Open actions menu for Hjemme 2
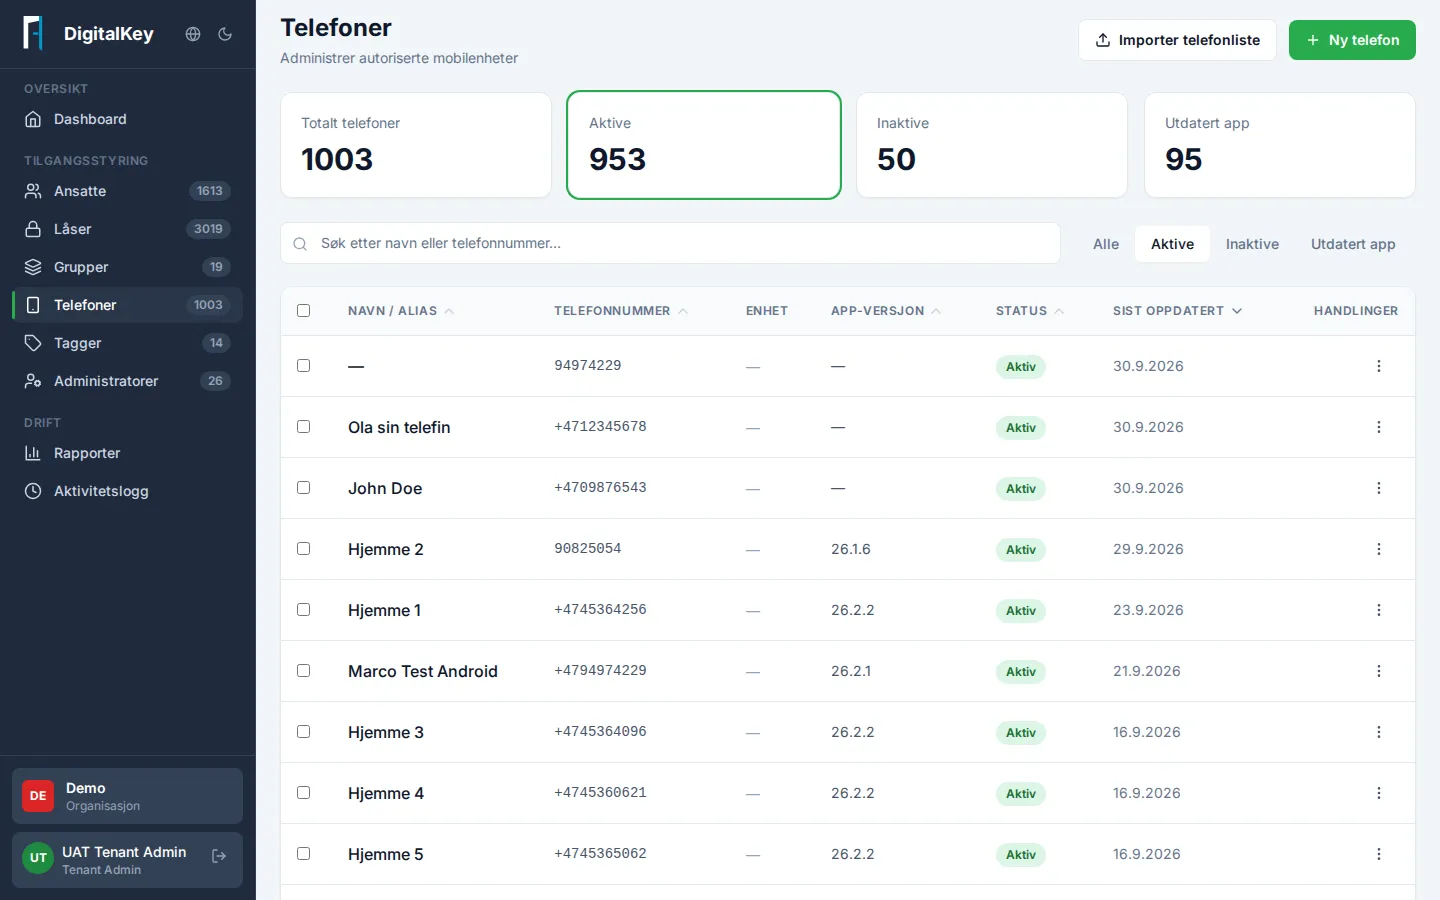The width and height of the screenshot is (1440, 900). tap(1379, 549)
